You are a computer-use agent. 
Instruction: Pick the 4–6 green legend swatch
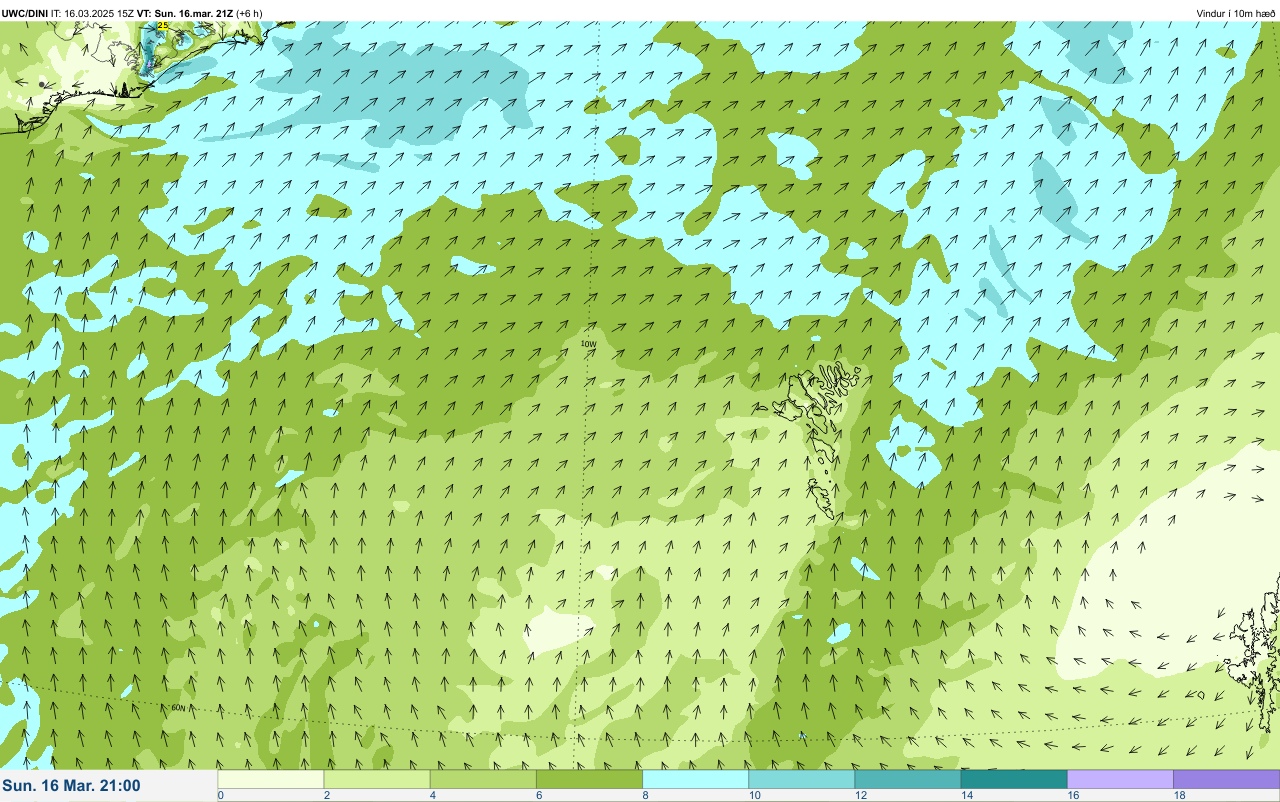tap(483, 779)
